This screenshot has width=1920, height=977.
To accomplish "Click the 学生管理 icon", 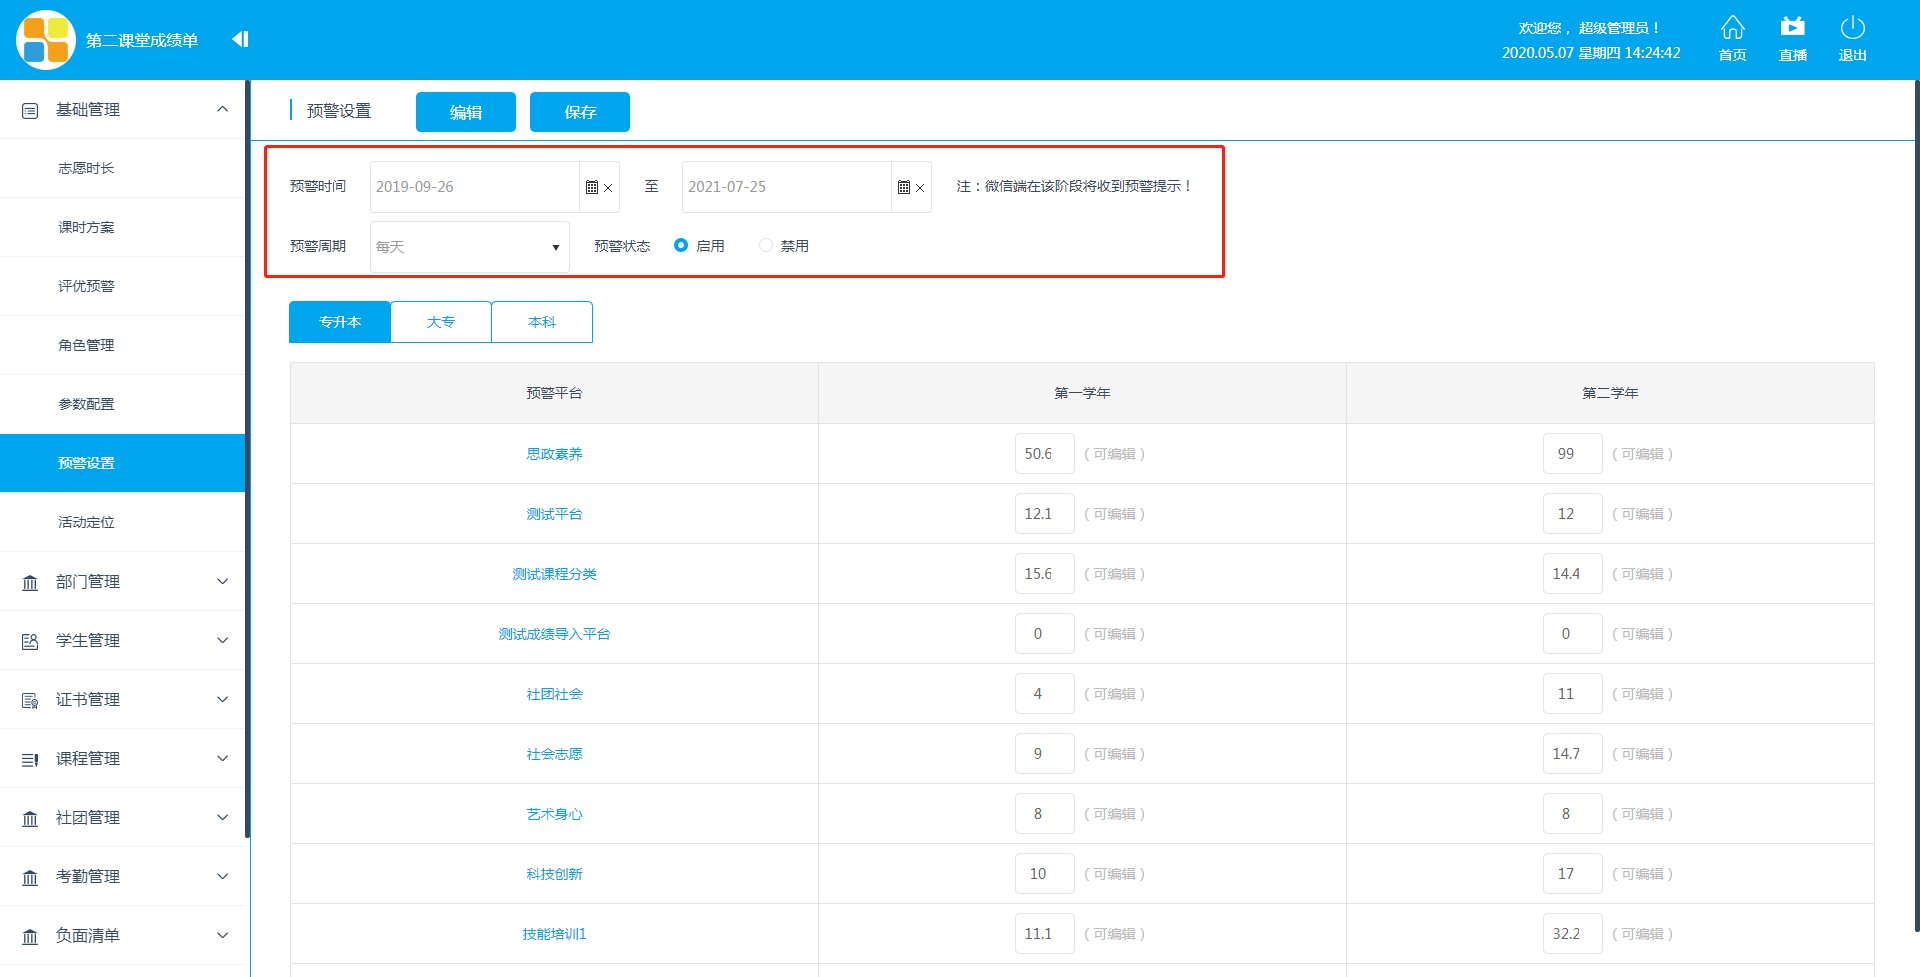I will pyautogui.click(x=30, y=641).
